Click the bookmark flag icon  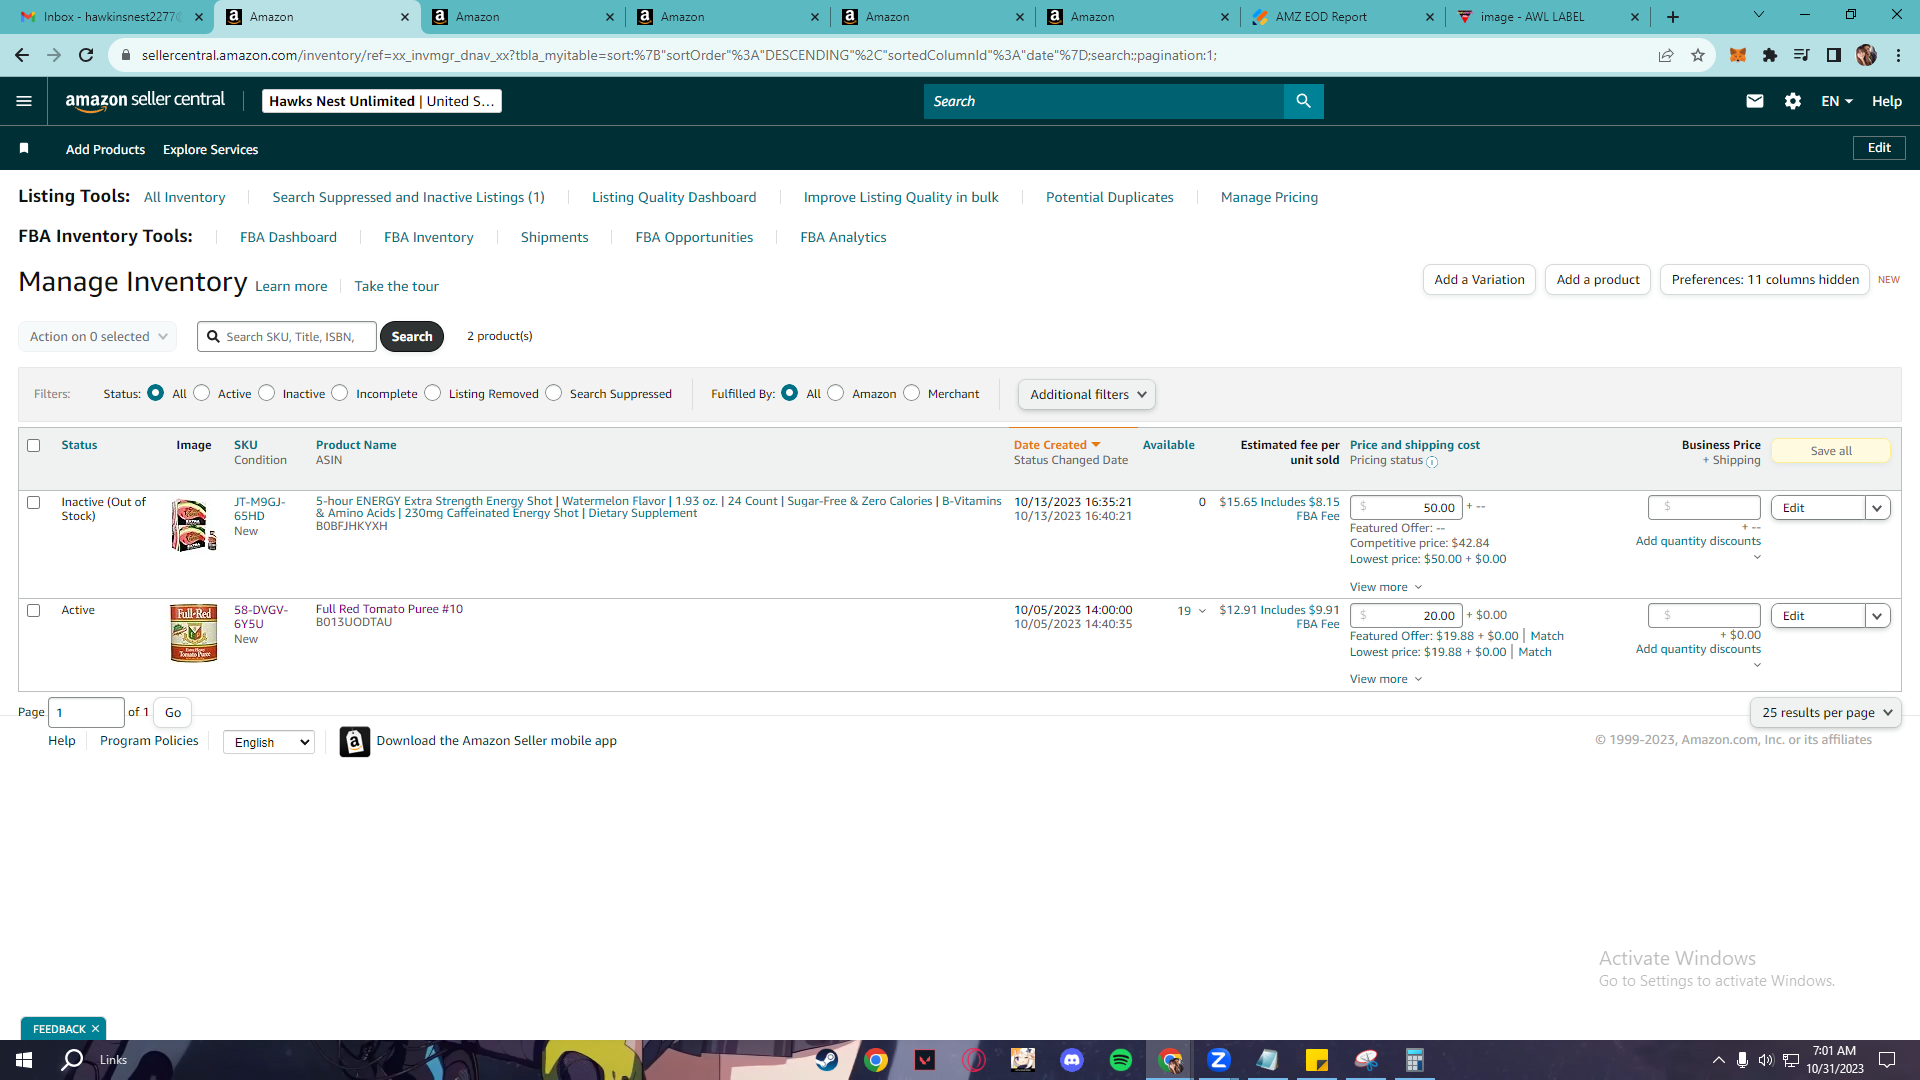24,149
